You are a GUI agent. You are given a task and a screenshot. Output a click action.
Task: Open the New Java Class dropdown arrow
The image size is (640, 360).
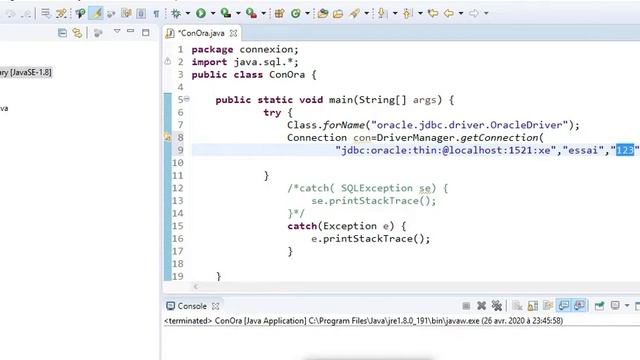tap(307, 13)
